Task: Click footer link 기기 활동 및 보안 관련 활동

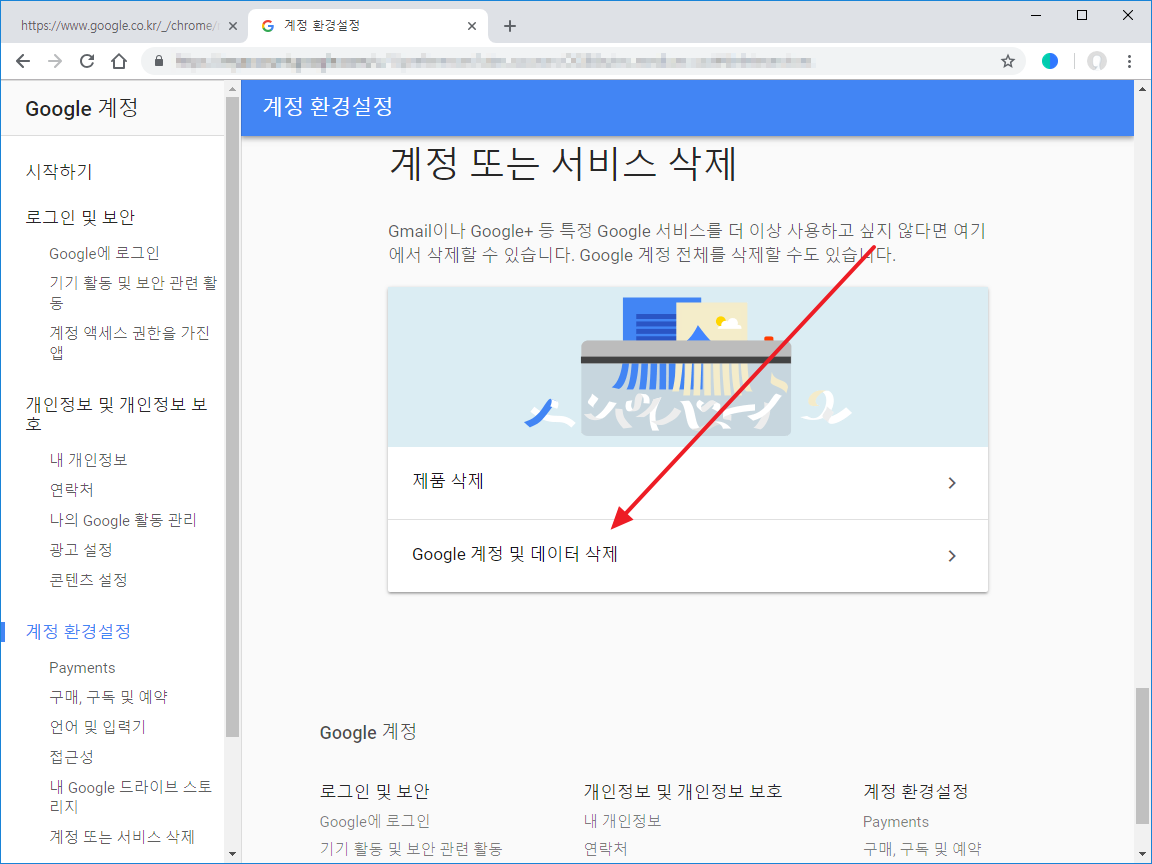Action: (411, 849)
